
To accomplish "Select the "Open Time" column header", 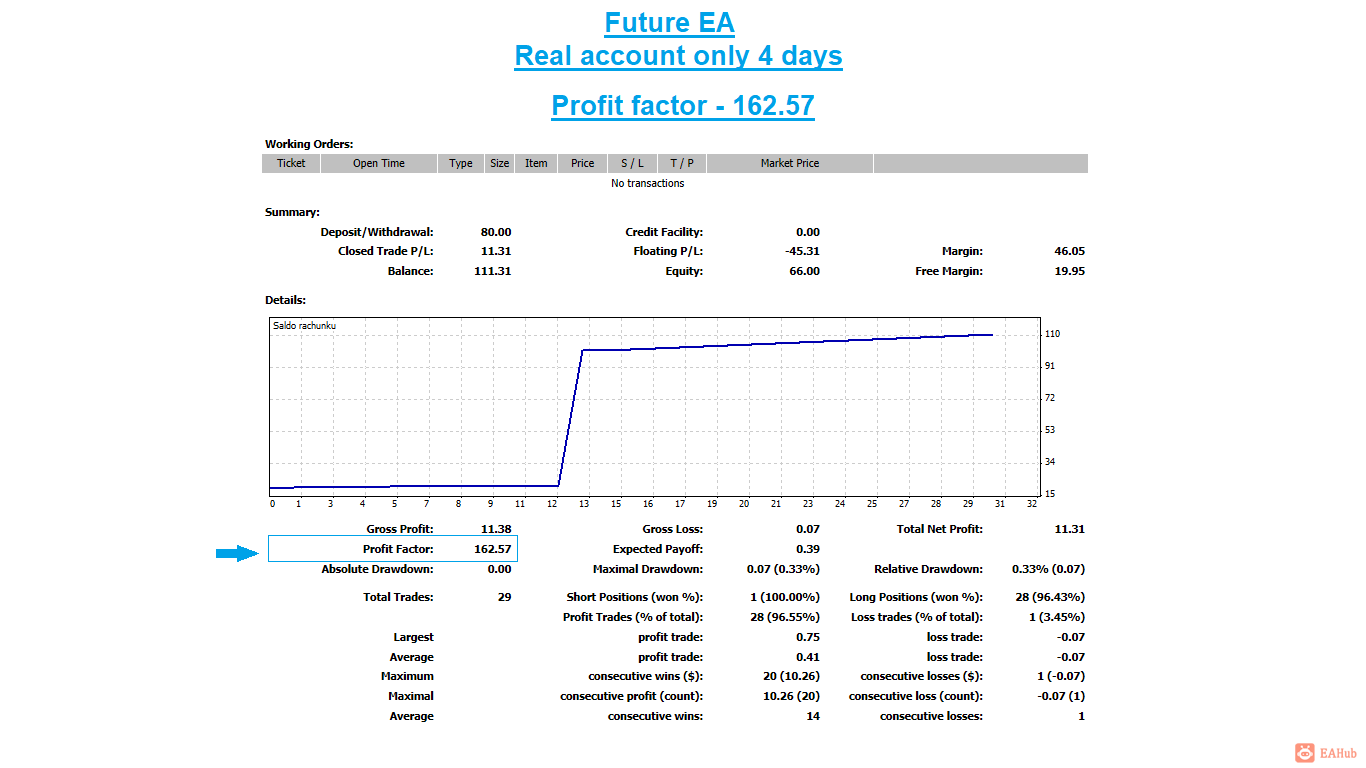I will tap(379, 163).
